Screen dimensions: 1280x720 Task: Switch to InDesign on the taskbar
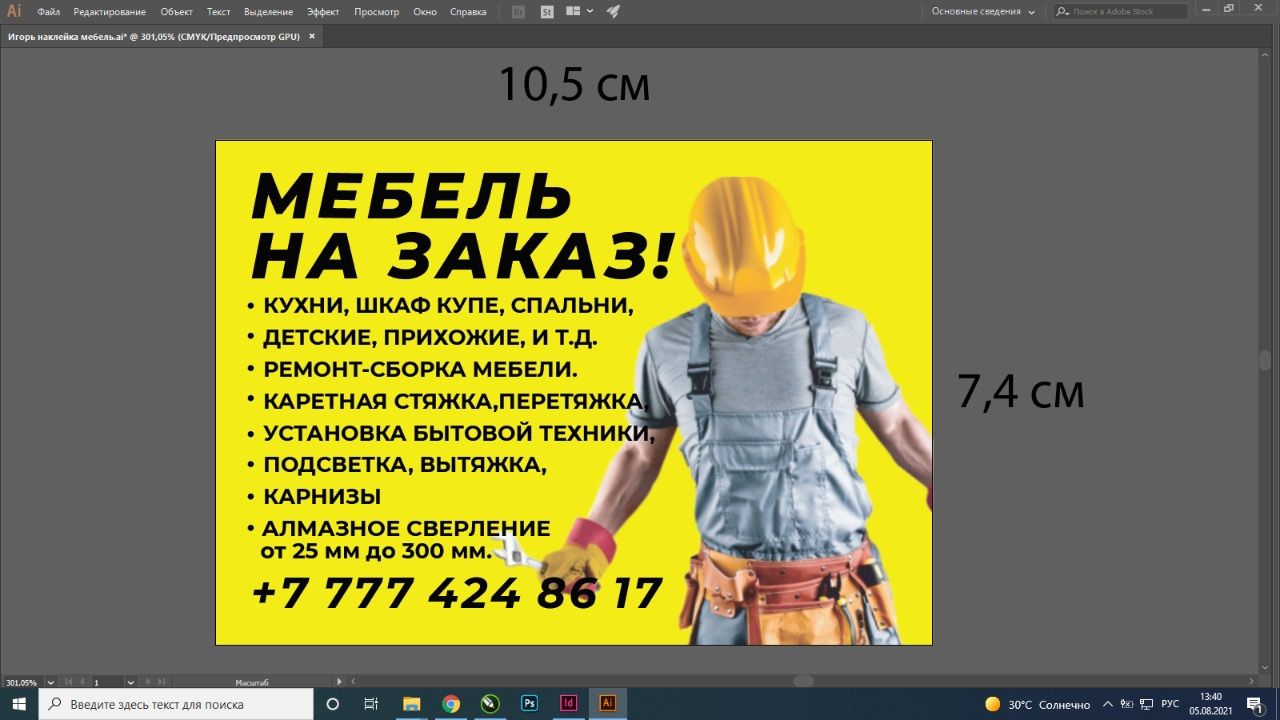[568, 704]
